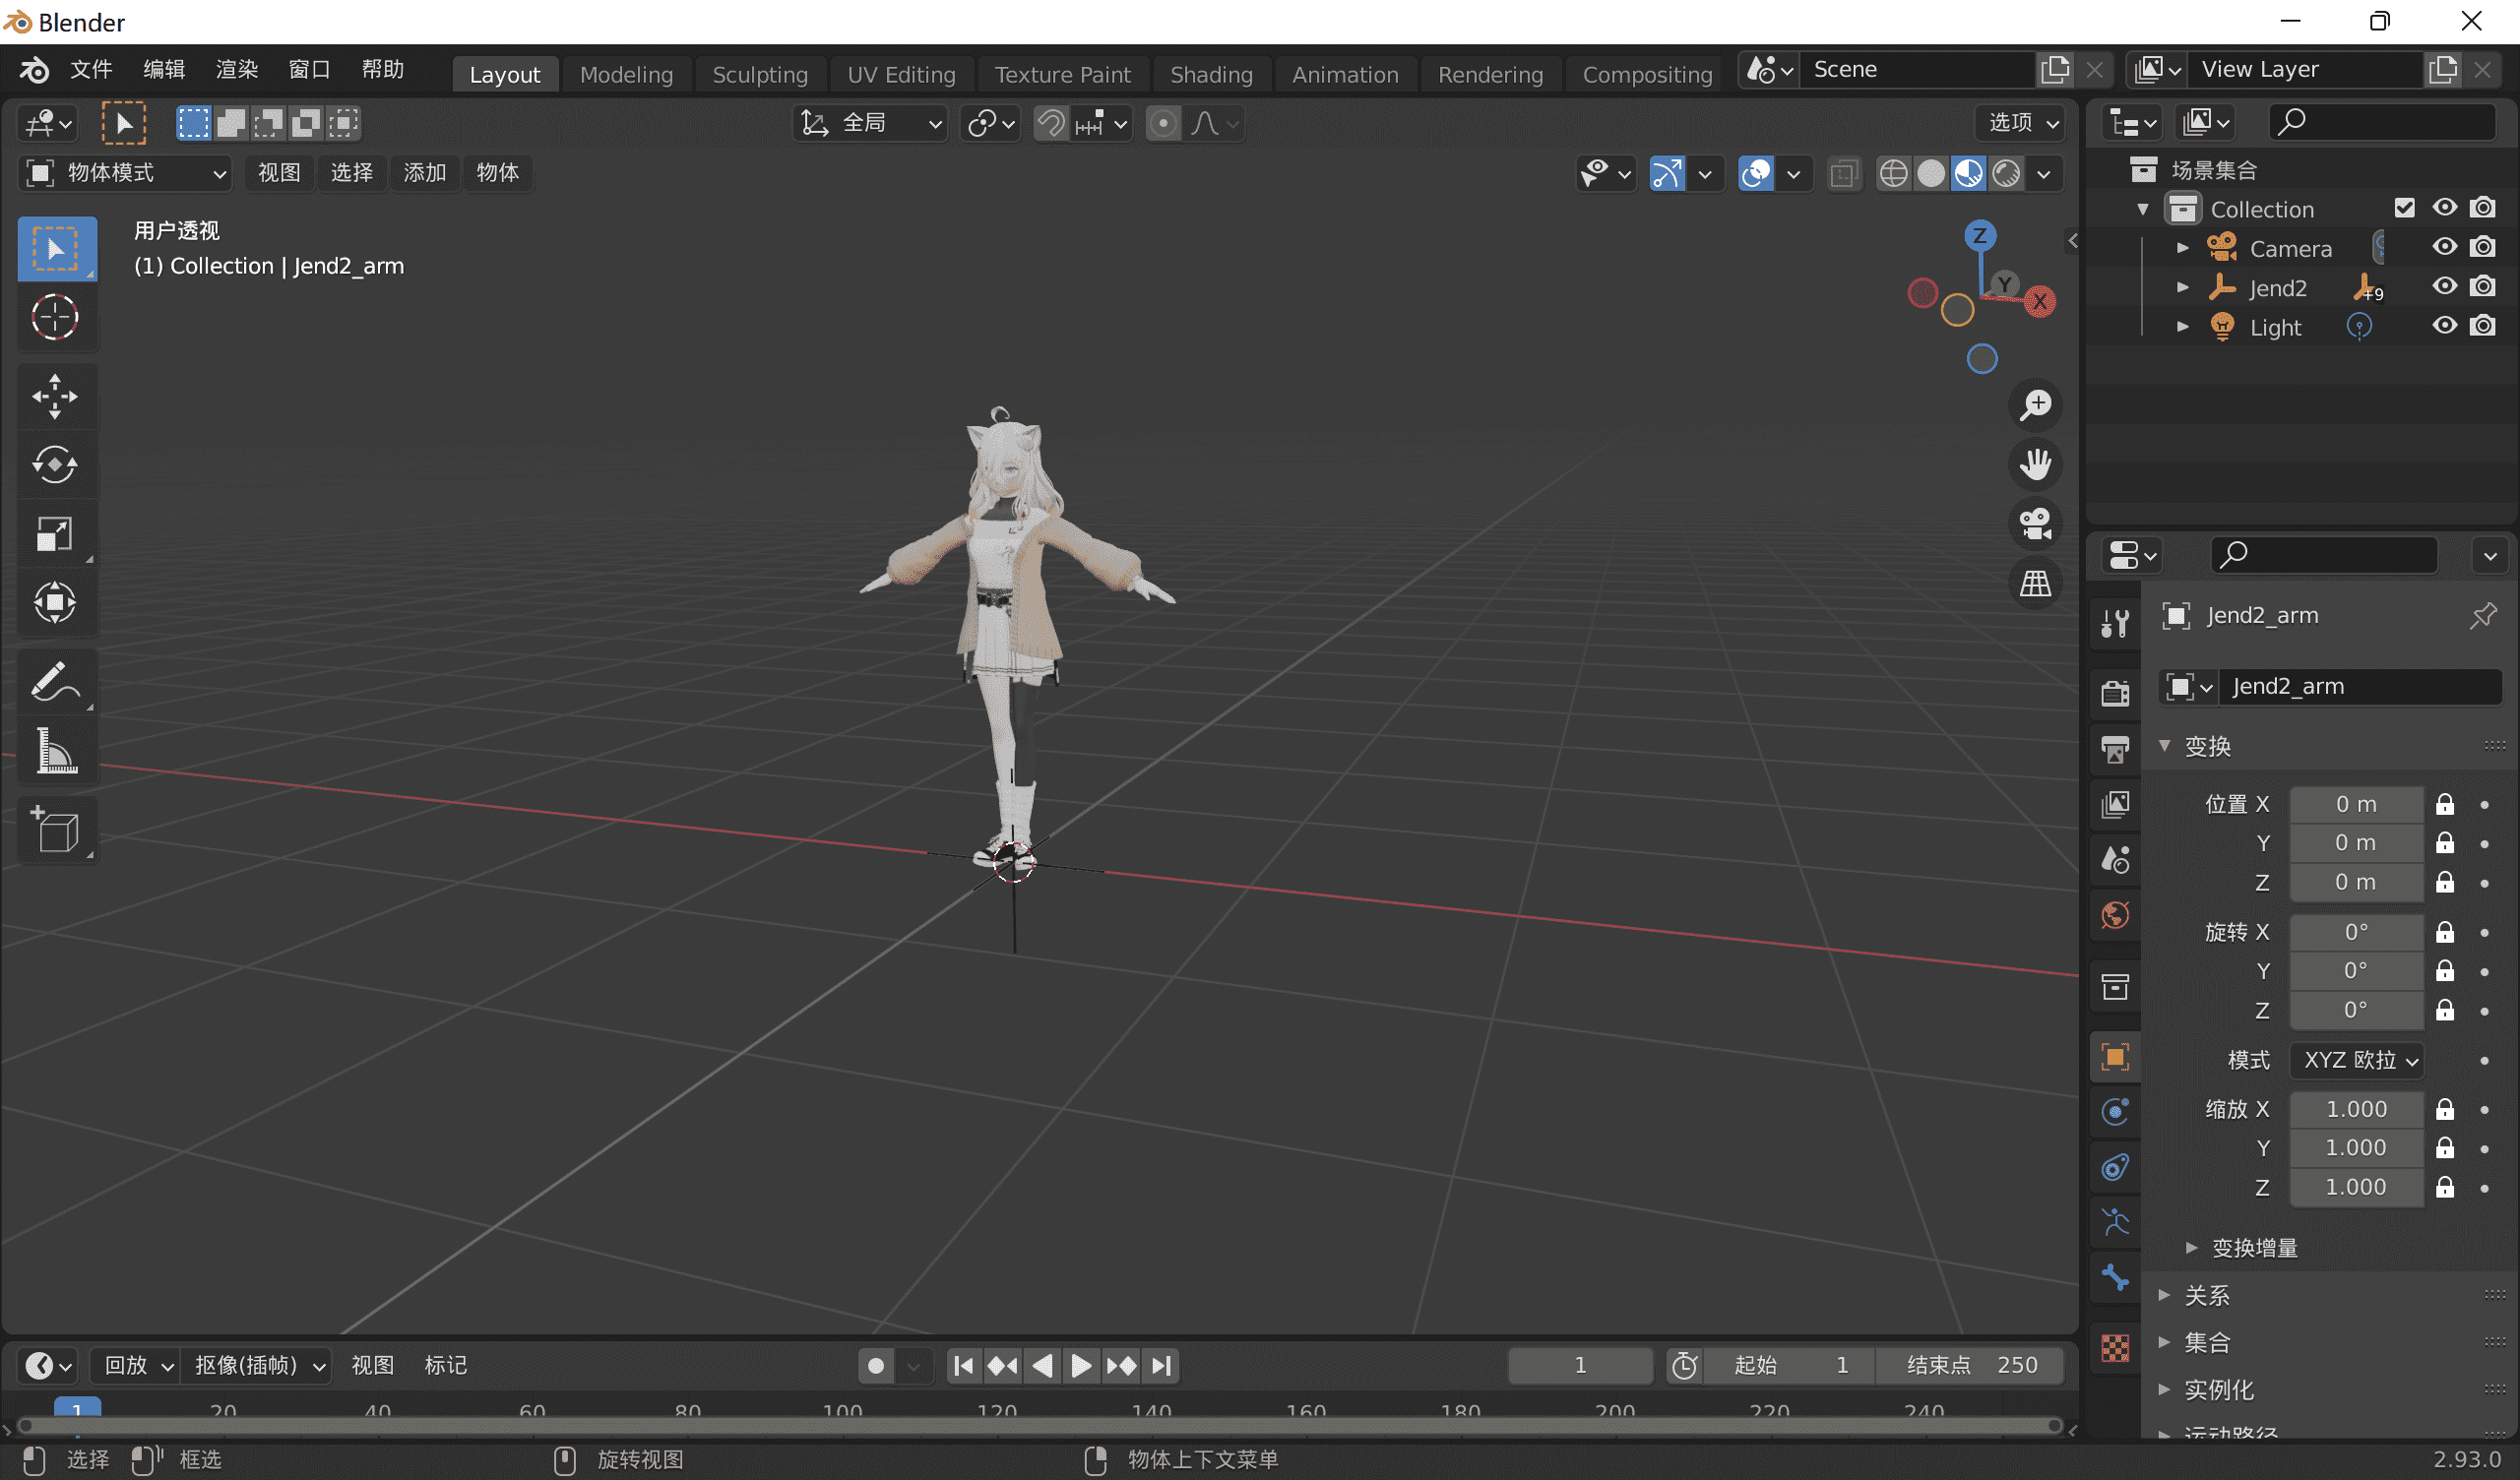Open the View Layer properties tab
The height and width of the screenshot is (1480, 2520).
pos(2115,804)
